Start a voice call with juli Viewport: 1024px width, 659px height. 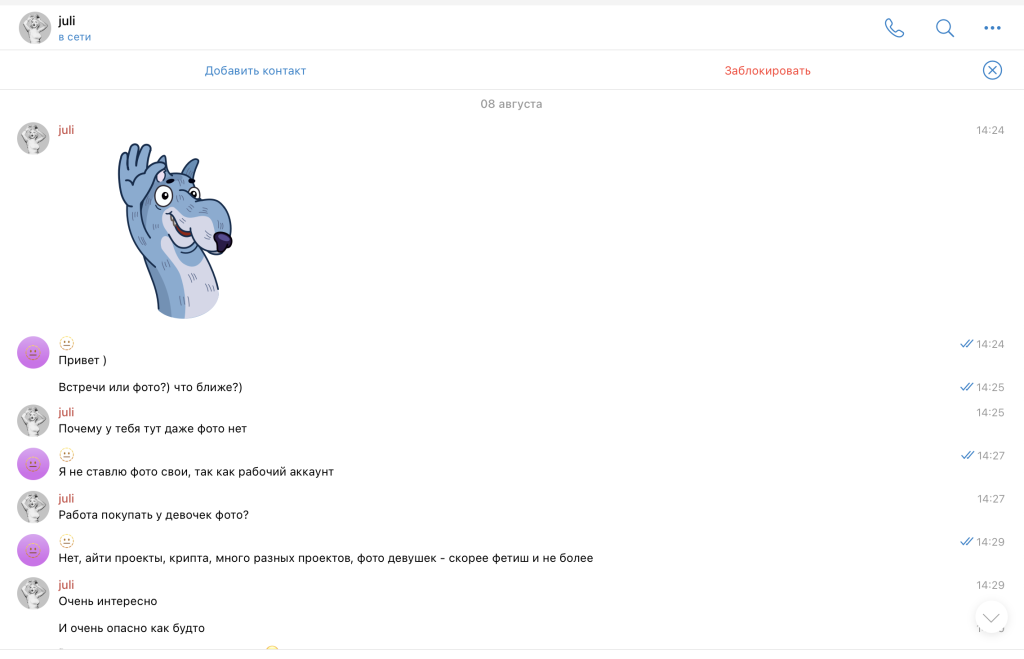894,28
